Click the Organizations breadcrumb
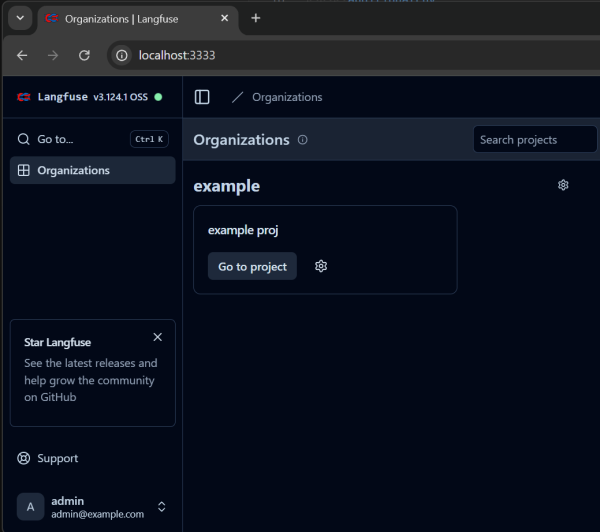Viewport: 600px width, 532px height. pyautogui.click(x=287, y=97)
